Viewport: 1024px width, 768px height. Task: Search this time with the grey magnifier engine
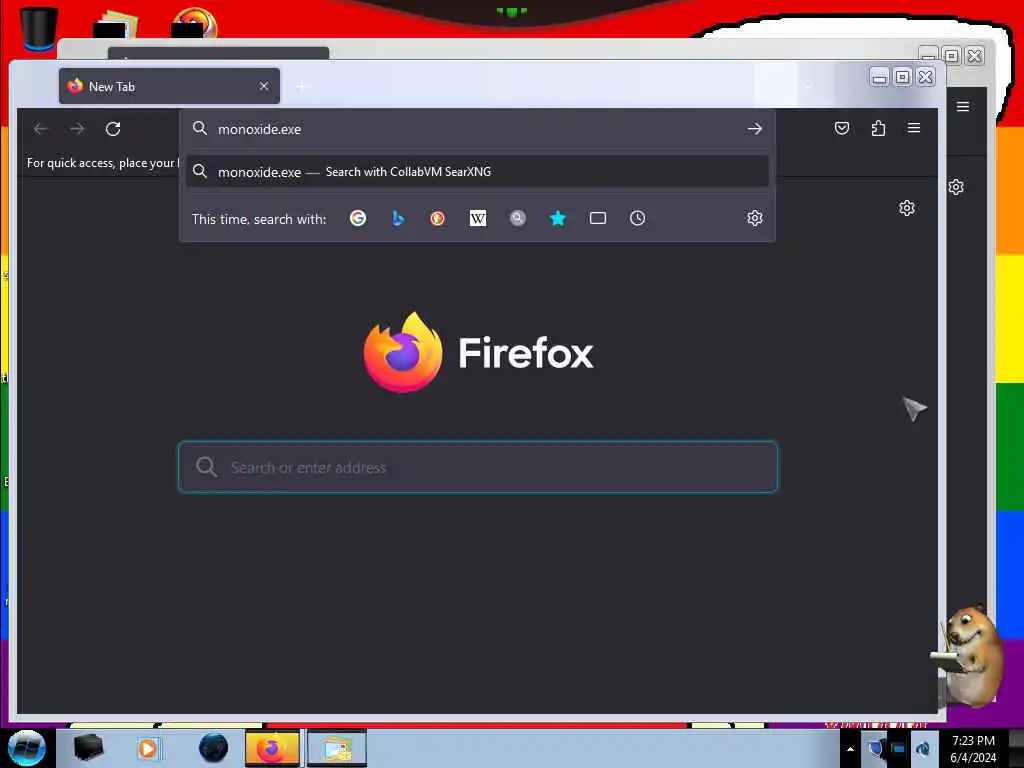(x=518, y=218)
